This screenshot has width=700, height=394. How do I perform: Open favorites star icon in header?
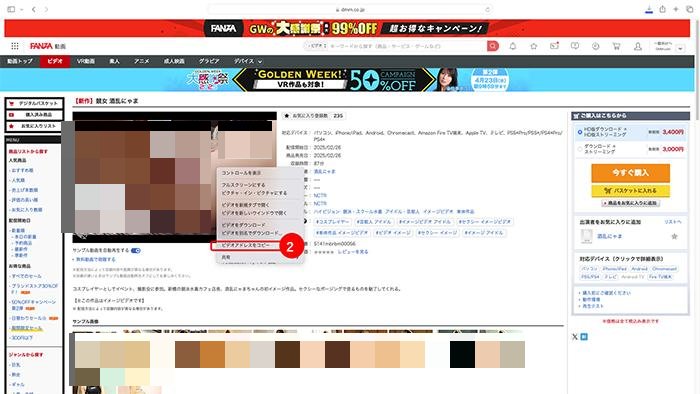[533, 46]
